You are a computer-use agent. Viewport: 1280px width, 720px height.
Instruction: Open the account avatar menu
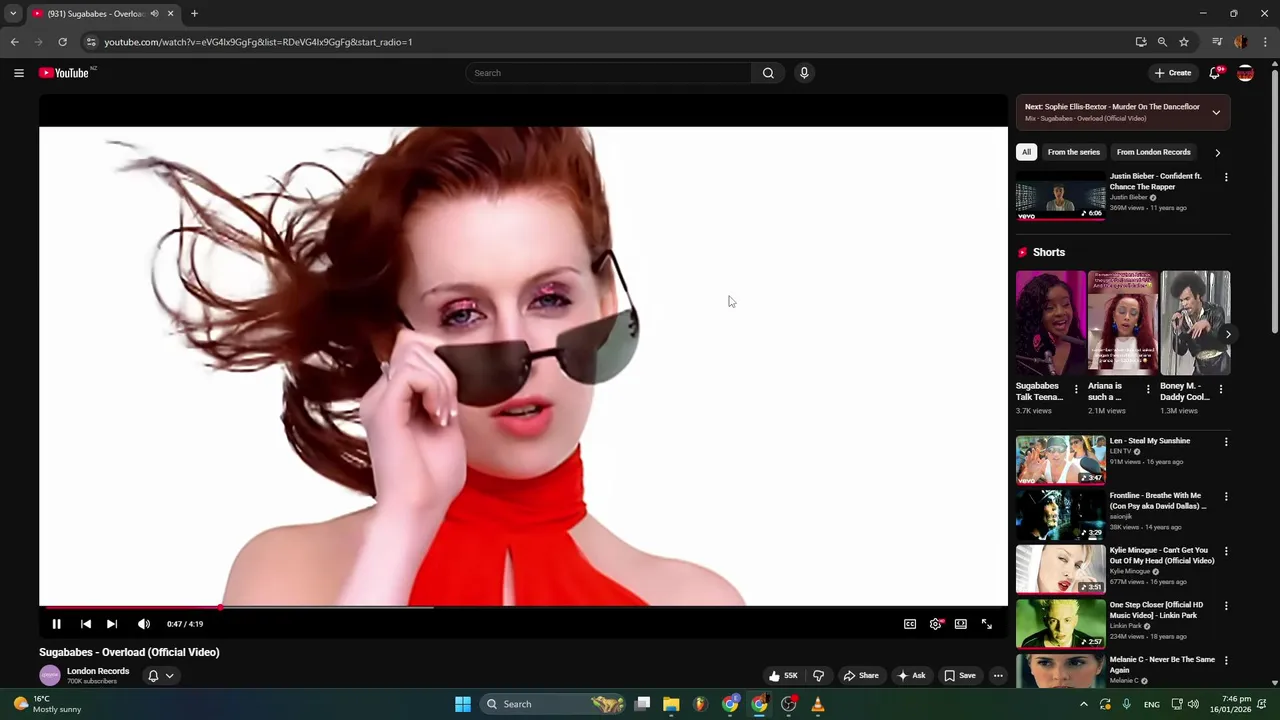tap(1245, 73)
